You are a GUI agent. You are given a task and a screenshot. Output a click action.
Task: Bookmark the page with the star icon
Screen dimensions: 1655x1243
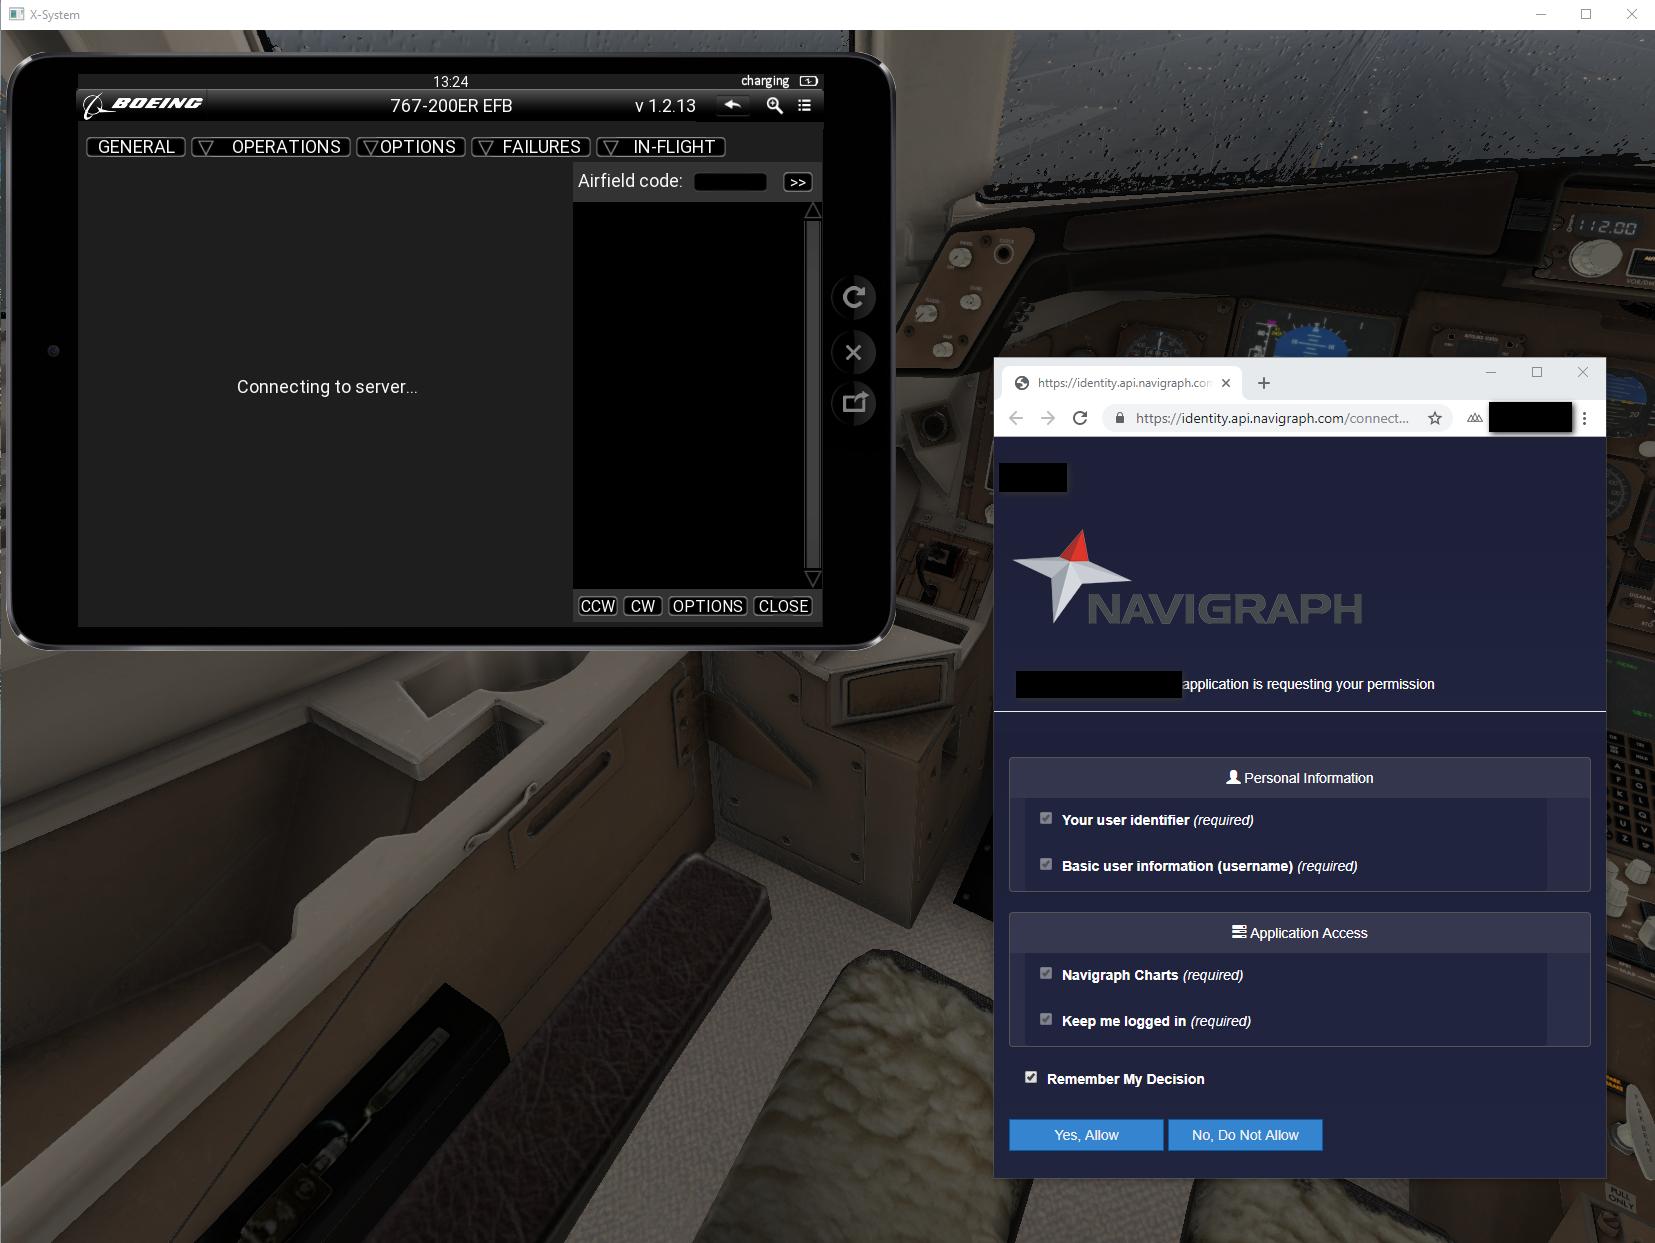pyautogui.click(x=1435, y=418)
